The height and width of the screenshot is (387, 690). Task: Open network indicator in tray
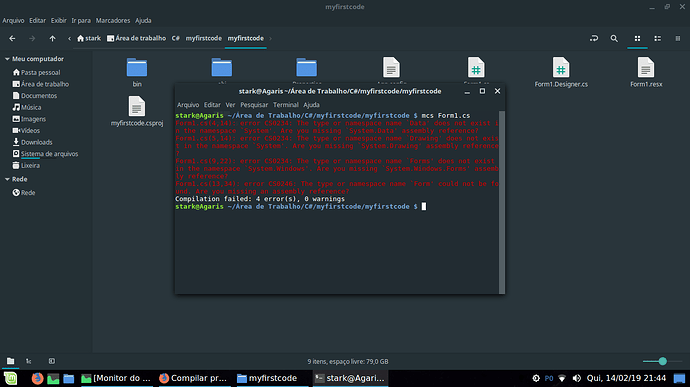pyautogui.click(x=562, y=378)
